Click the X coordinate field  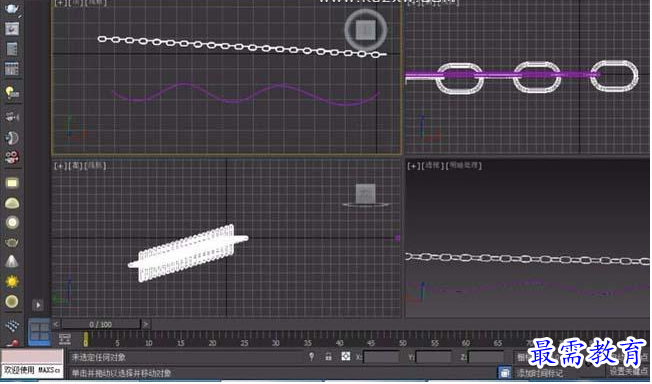[x=381, y=357]
